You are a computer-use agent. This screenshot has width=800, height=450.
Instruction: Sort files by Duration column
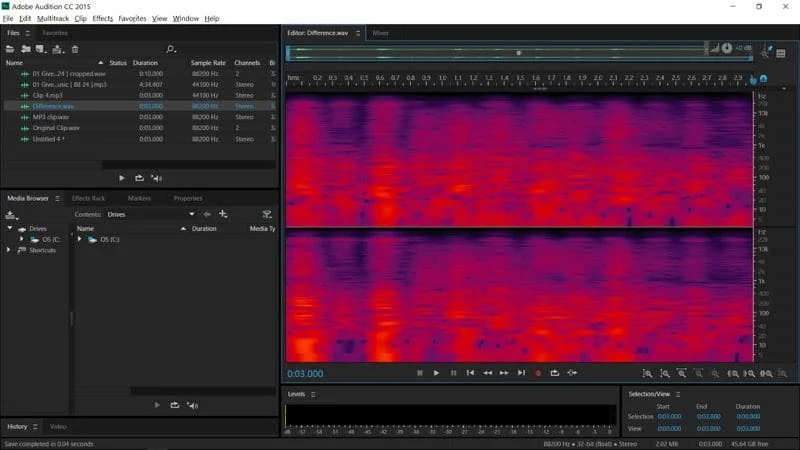(x=145, y=63)
